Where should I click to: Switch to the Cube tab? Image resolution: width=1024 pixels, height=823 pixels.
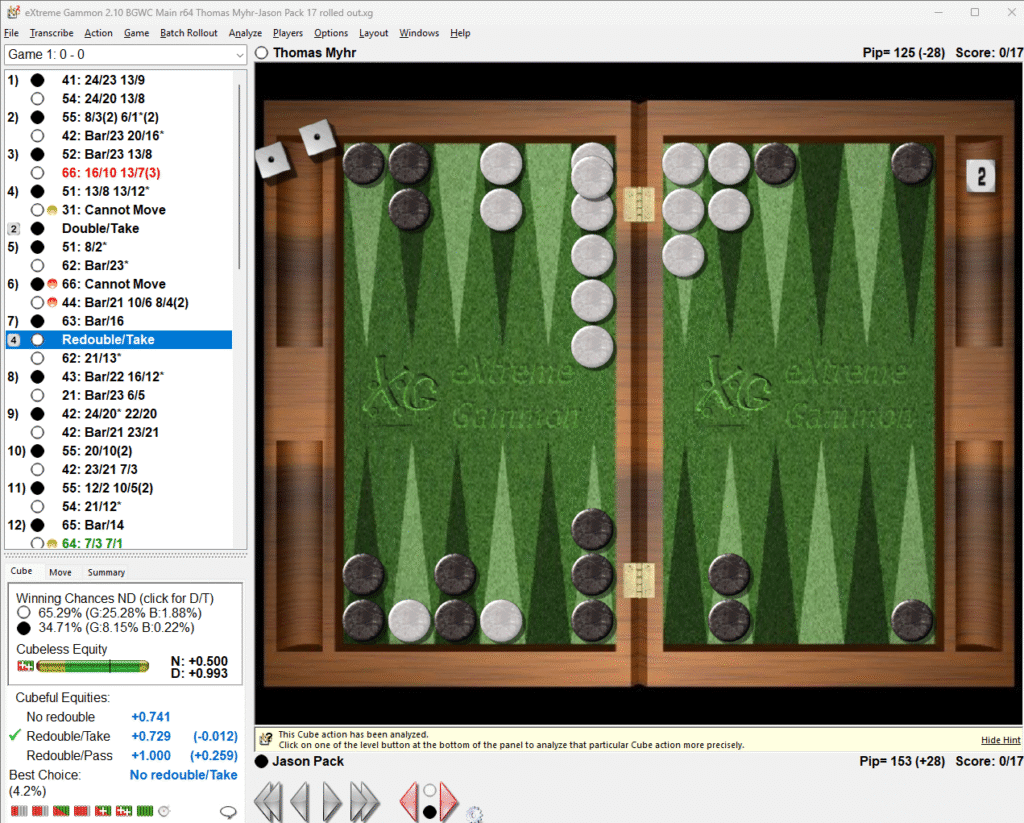pos(21,571)
